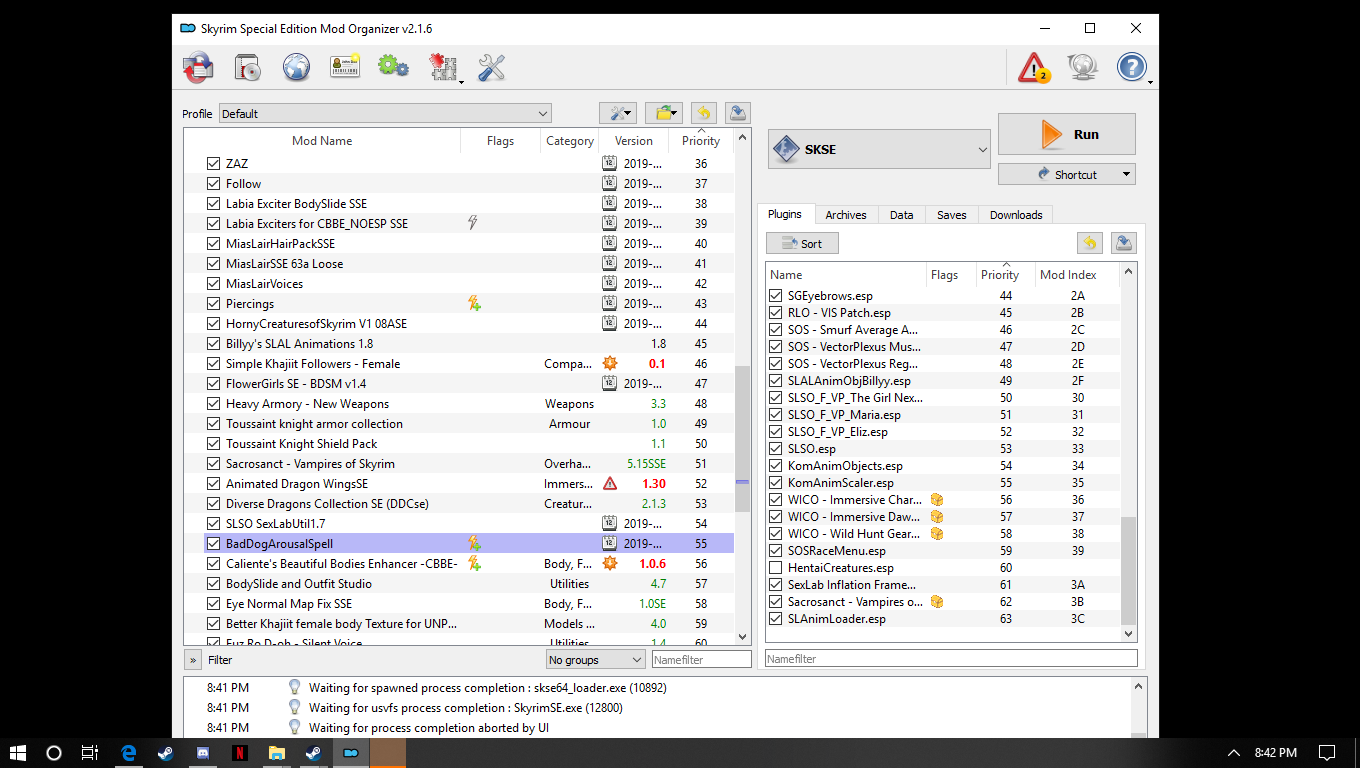Viewport: 1360px width, 768px height.
Task: Open the Nexus globe icon
Action: point(296,68)
